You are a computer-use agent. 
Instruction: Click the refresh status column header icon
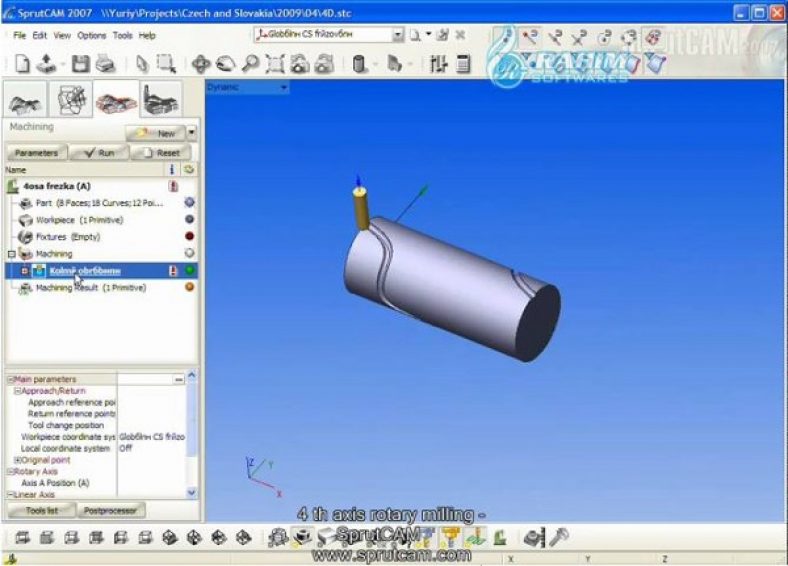189,170
